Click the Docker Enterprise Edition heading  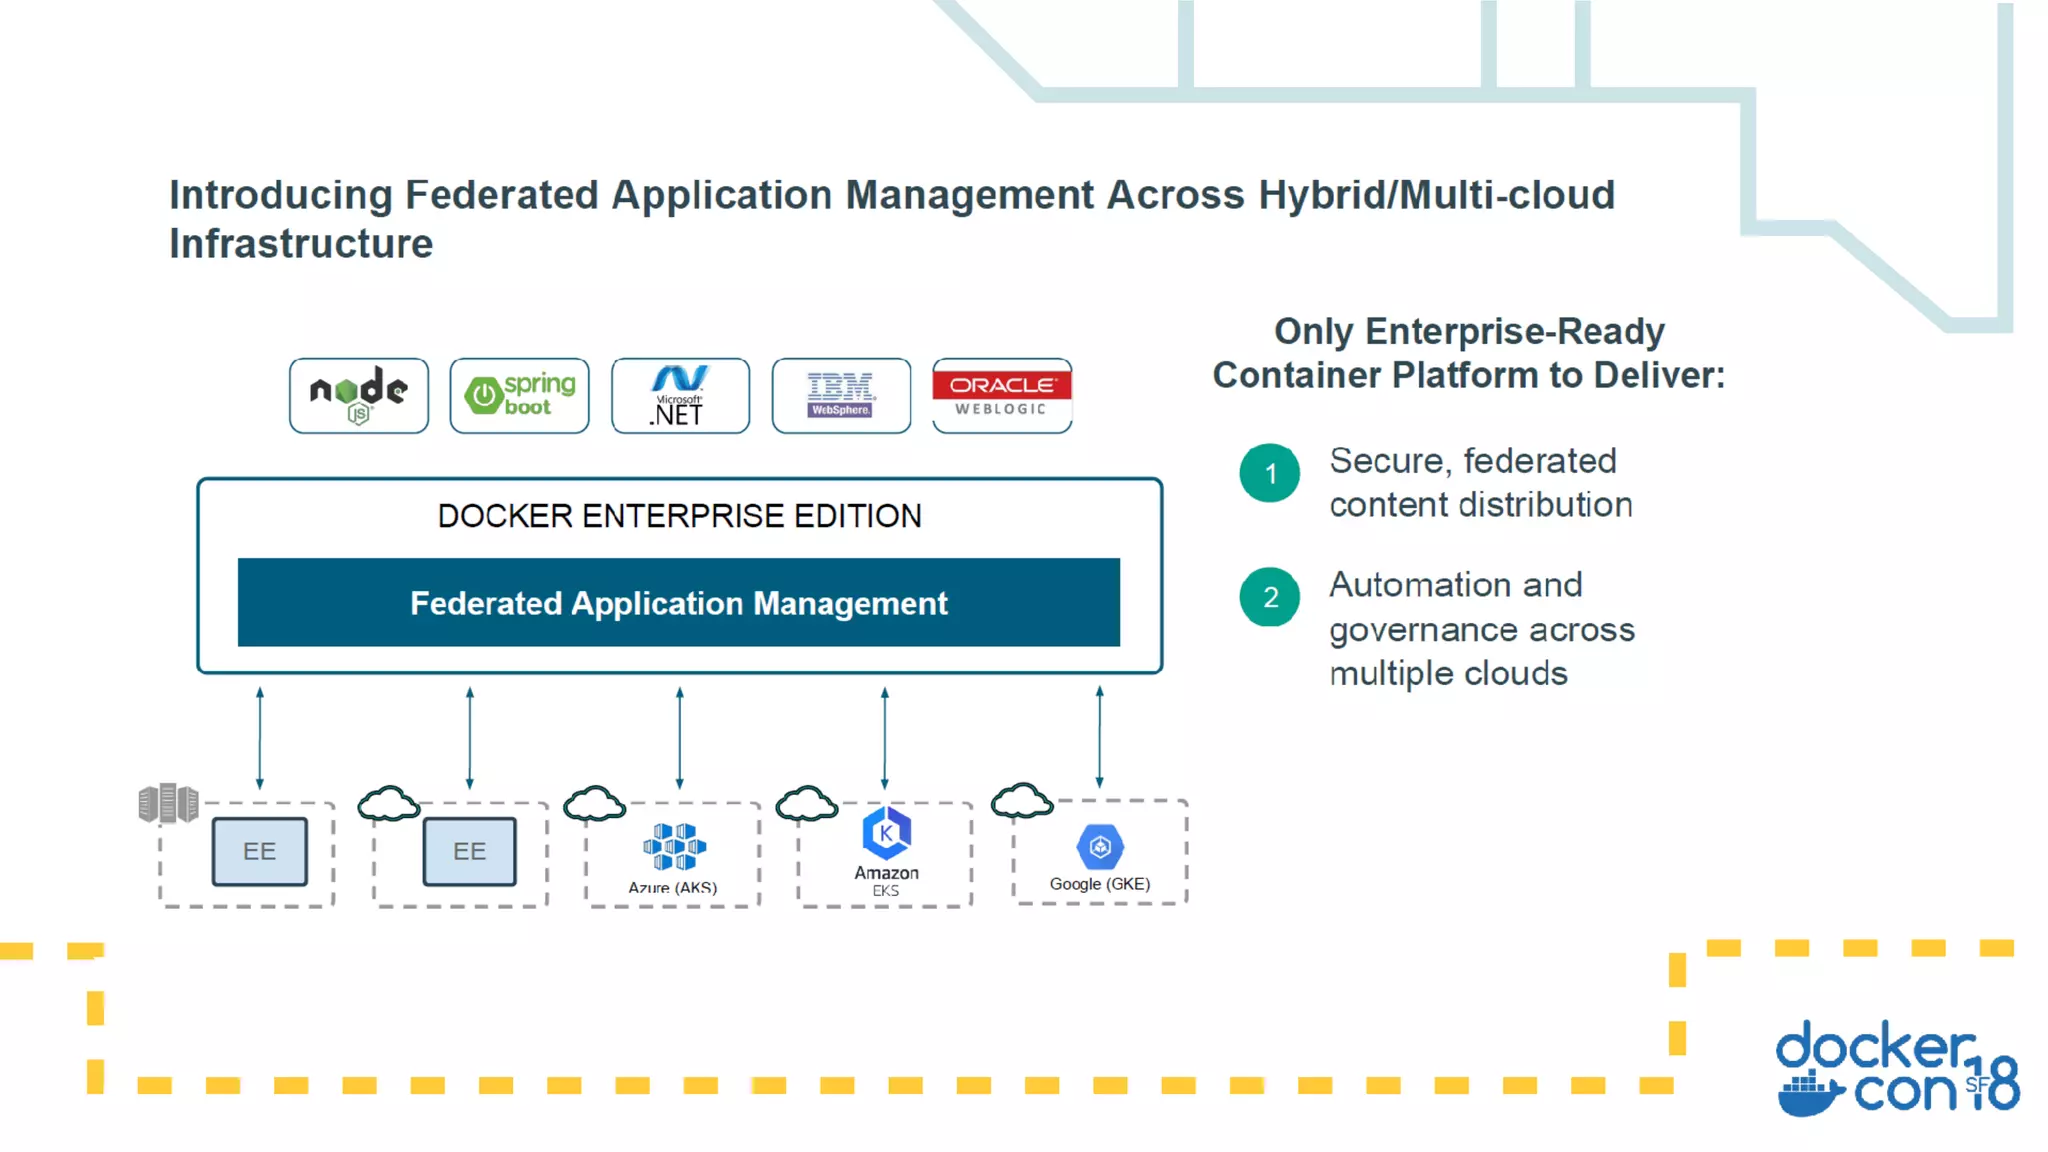[x=679, y=516]
